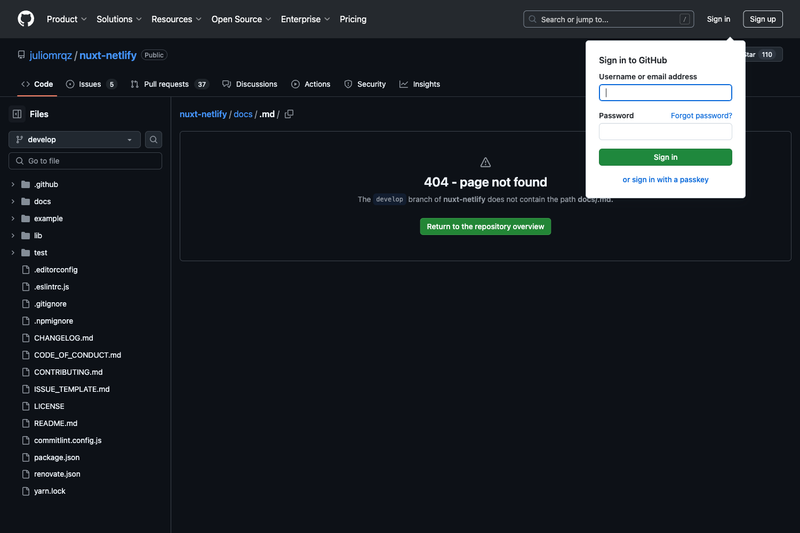The image size is (800, 533).
Task: Open the Enterprise menu
Action: (x=305, y=19)
